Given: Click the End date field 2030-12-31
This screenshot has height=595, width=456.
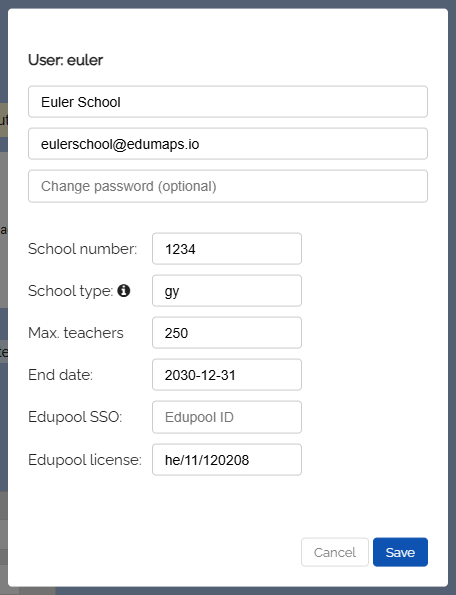Looking at the screenshot, I should 227,375.
